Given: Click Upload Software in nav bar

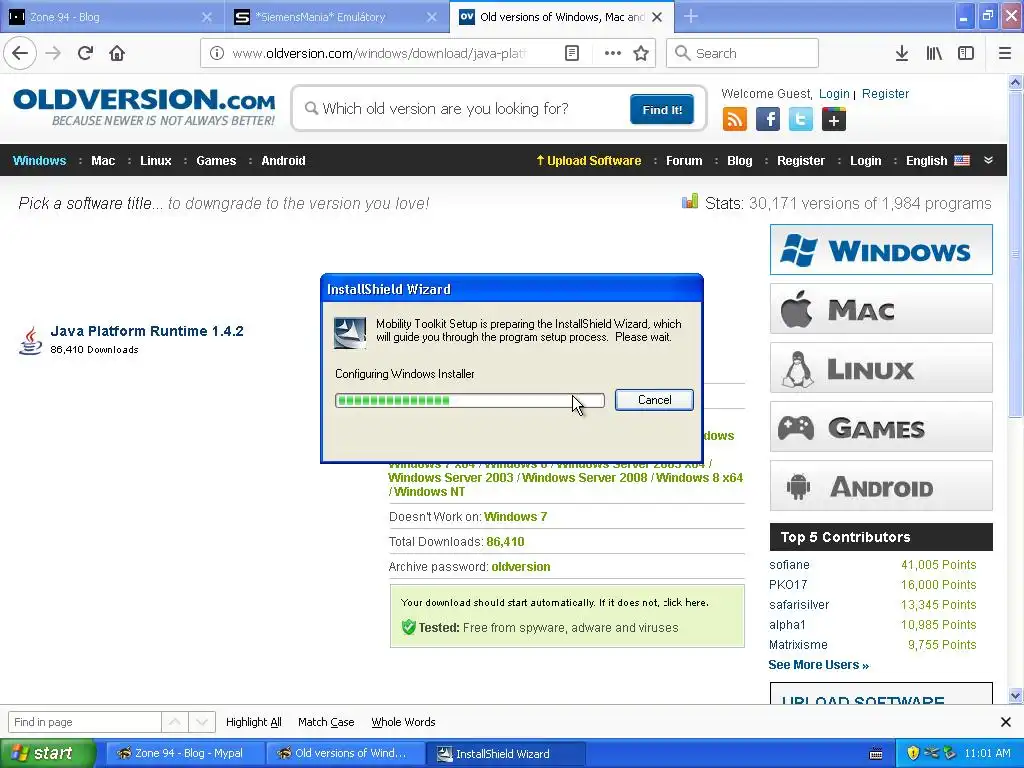Looking at the screenshot, I should 588,161.
